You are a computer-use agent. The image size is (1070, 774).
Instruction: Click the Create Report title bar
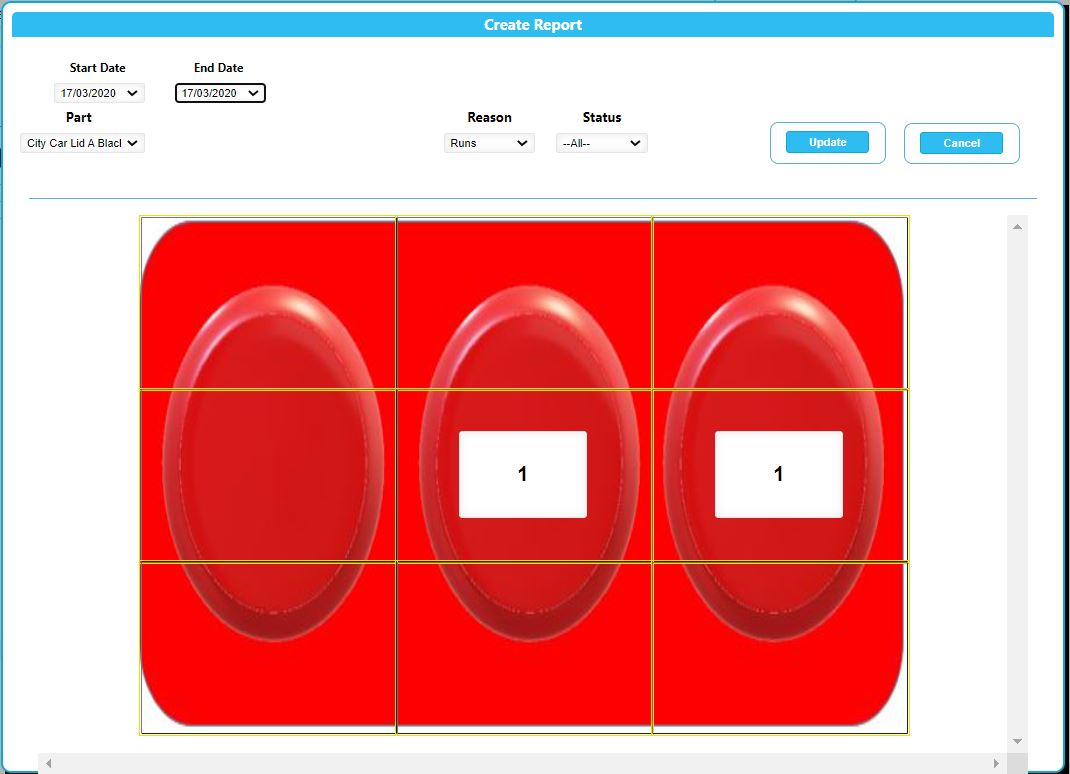click(x=533, y=25)
